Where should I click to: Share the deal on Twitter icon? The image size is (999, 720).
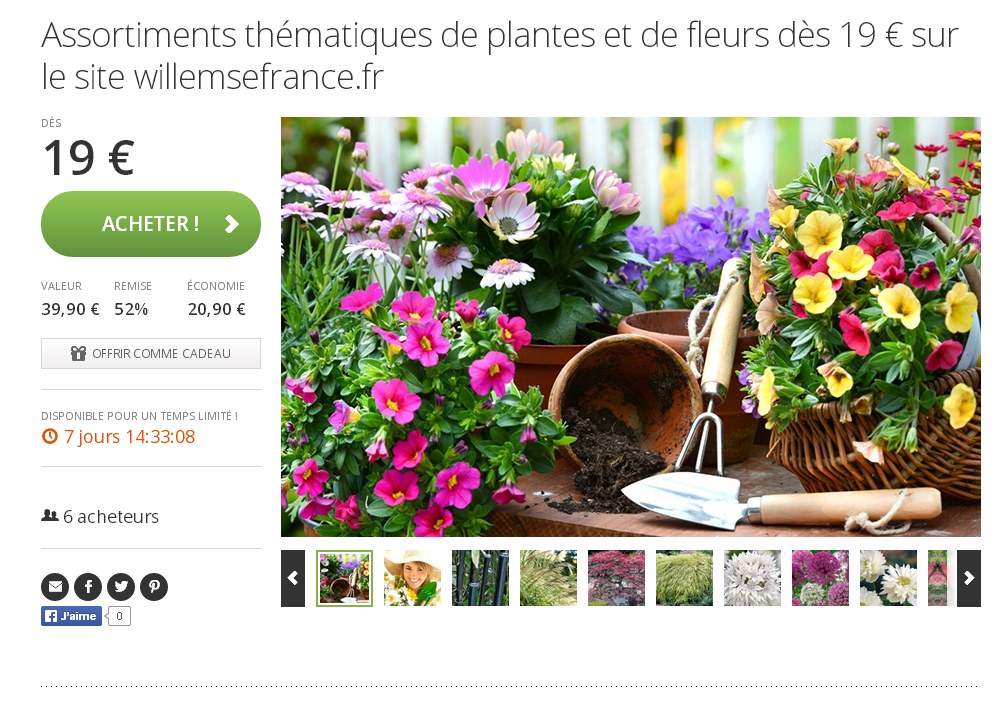(x=121, y=587)
